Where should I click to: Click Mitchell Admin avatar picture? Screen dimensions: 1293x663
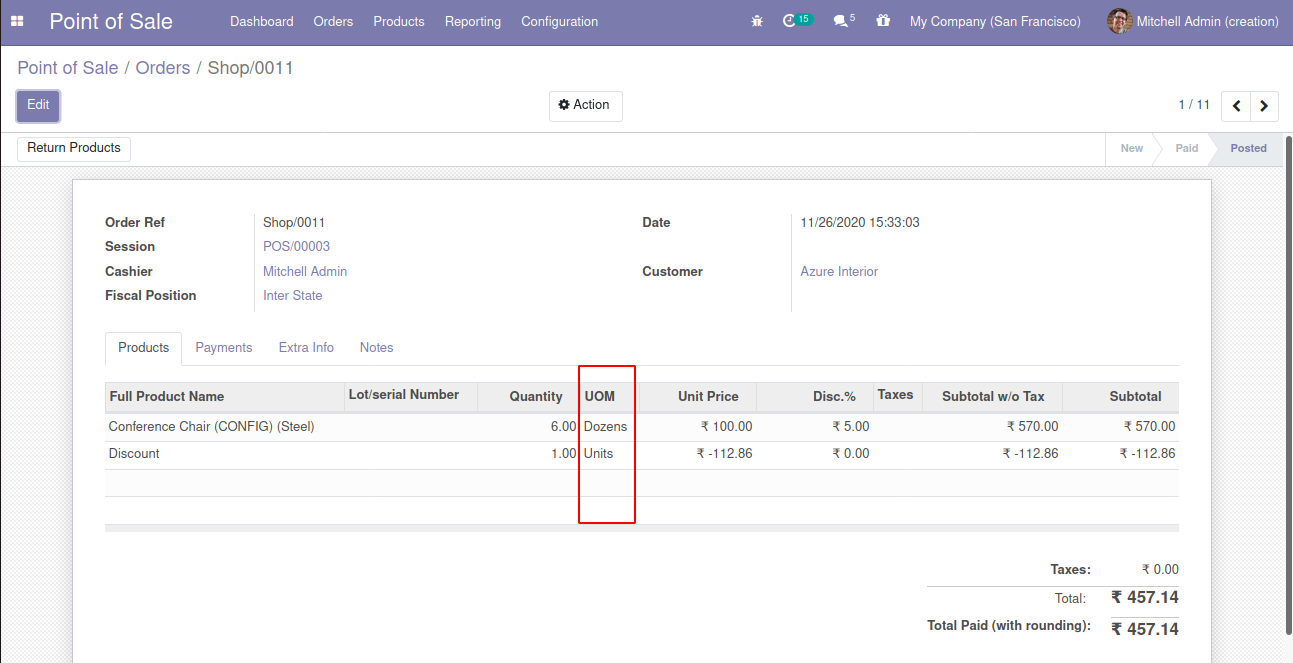click(x=1119, y=21)
